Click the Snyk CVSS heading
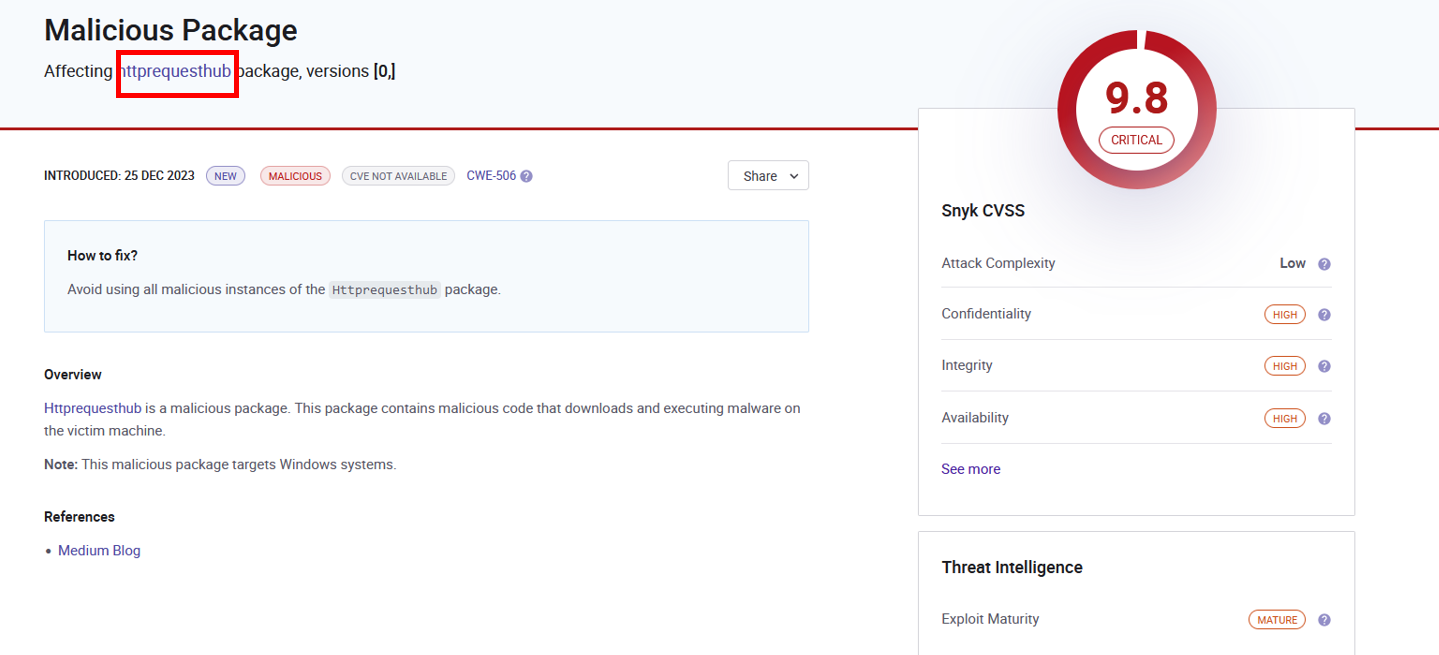The image size is (1439, 655). click(x=983, y=211)
